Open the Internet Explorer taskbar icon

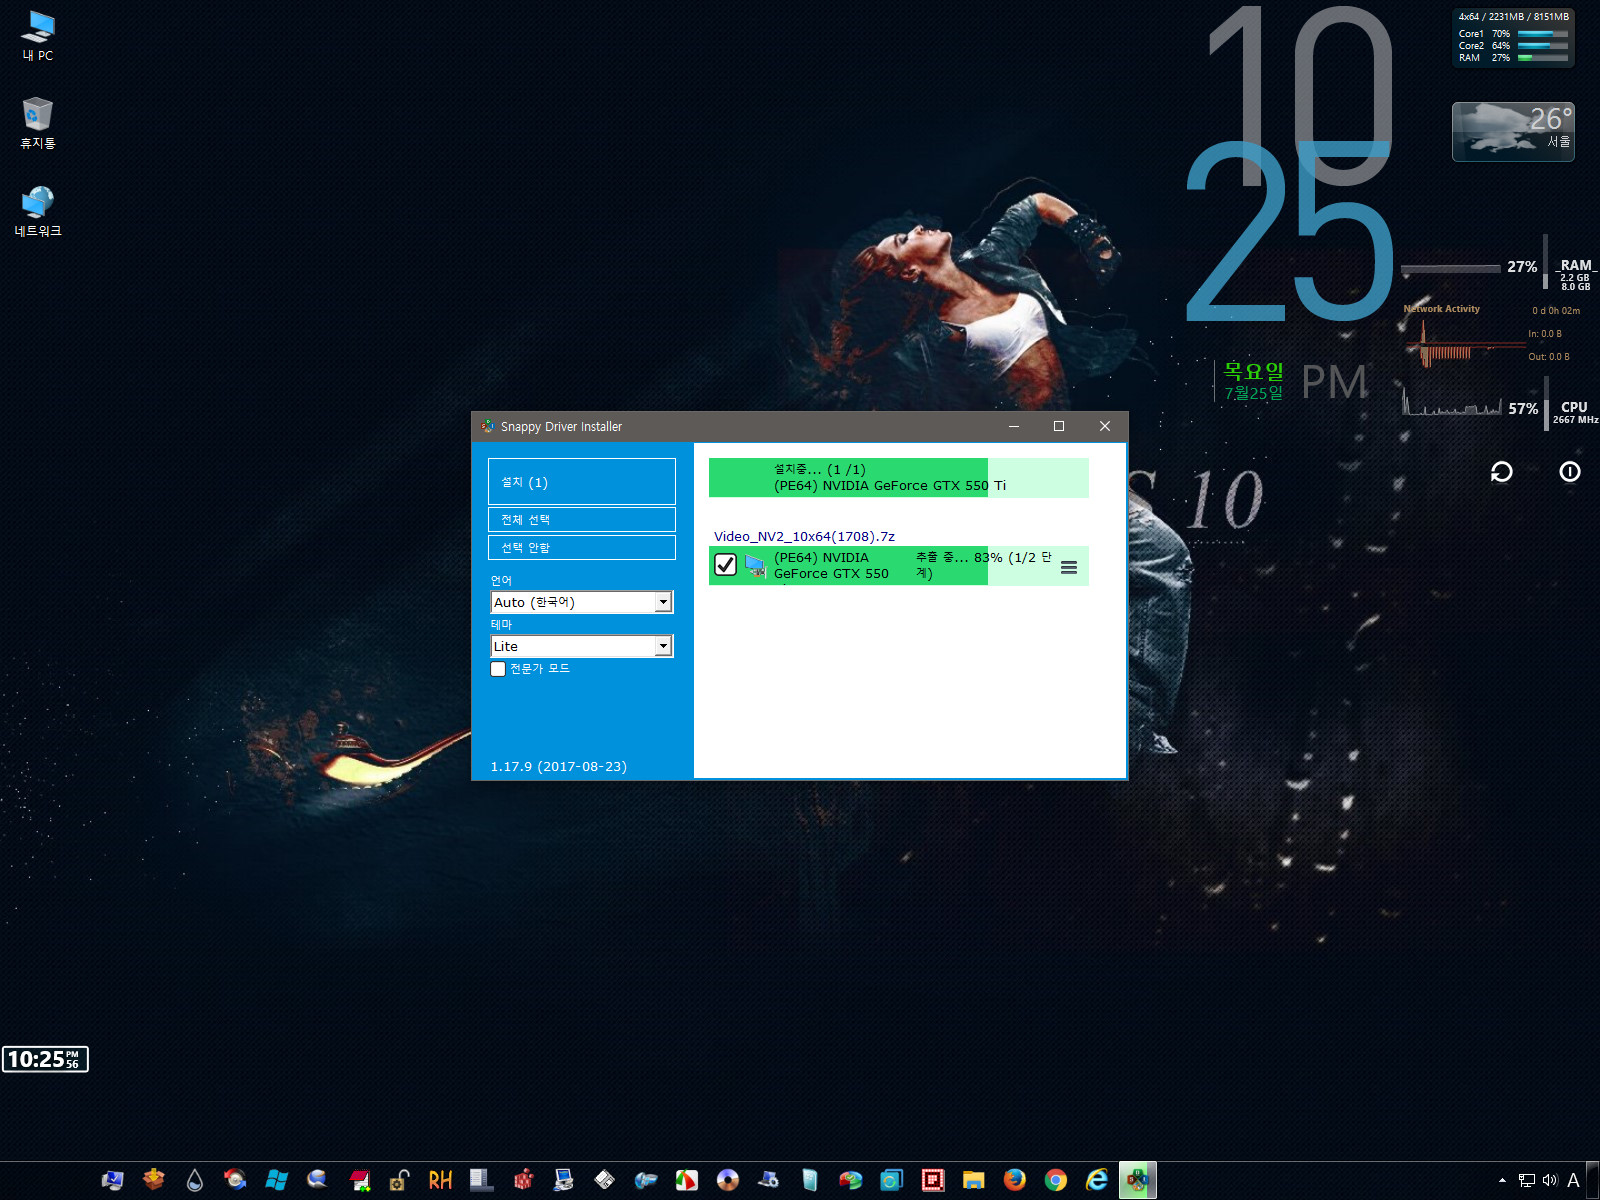(x=1097, y=1180)
